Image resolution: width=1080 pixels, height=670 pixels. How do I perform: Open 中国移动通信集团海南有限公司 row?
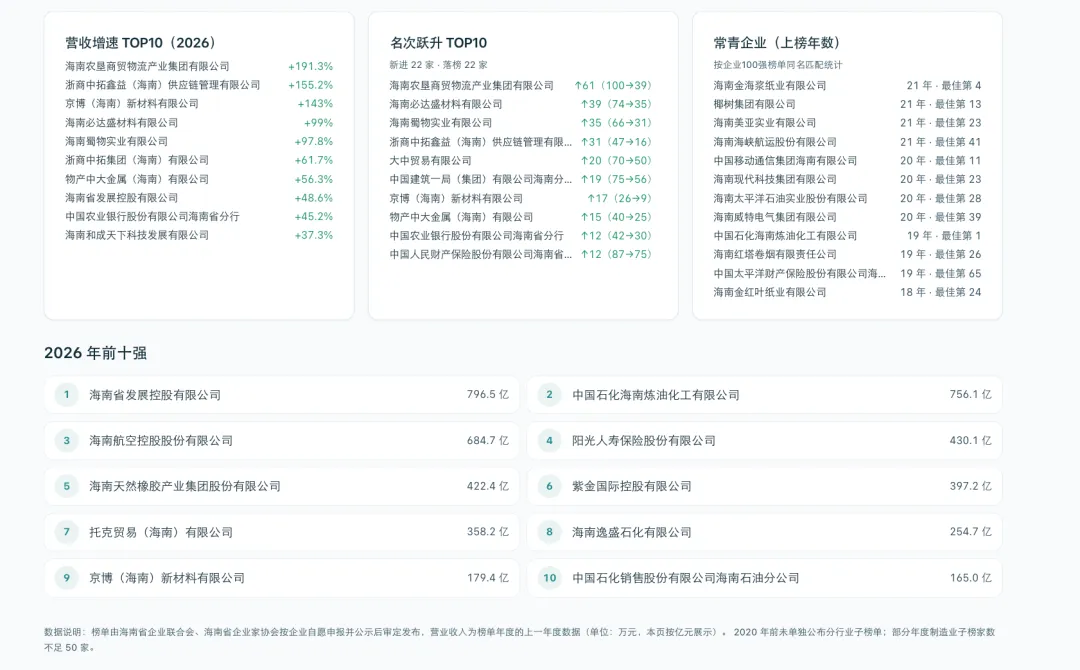(847, 160)
